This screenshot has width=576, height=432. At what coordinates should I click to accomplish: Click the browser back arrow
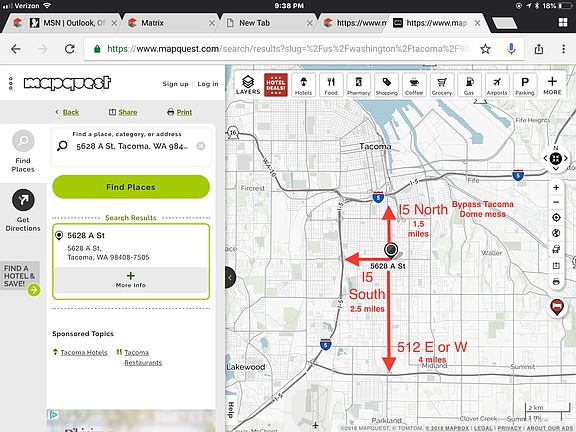tap(15, 49)
